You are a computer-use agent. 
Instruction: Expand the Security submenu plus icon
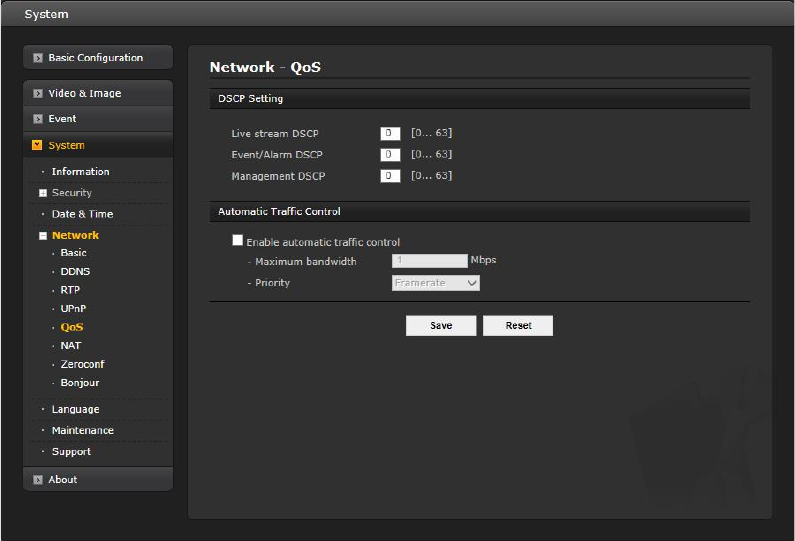[43, 193]
